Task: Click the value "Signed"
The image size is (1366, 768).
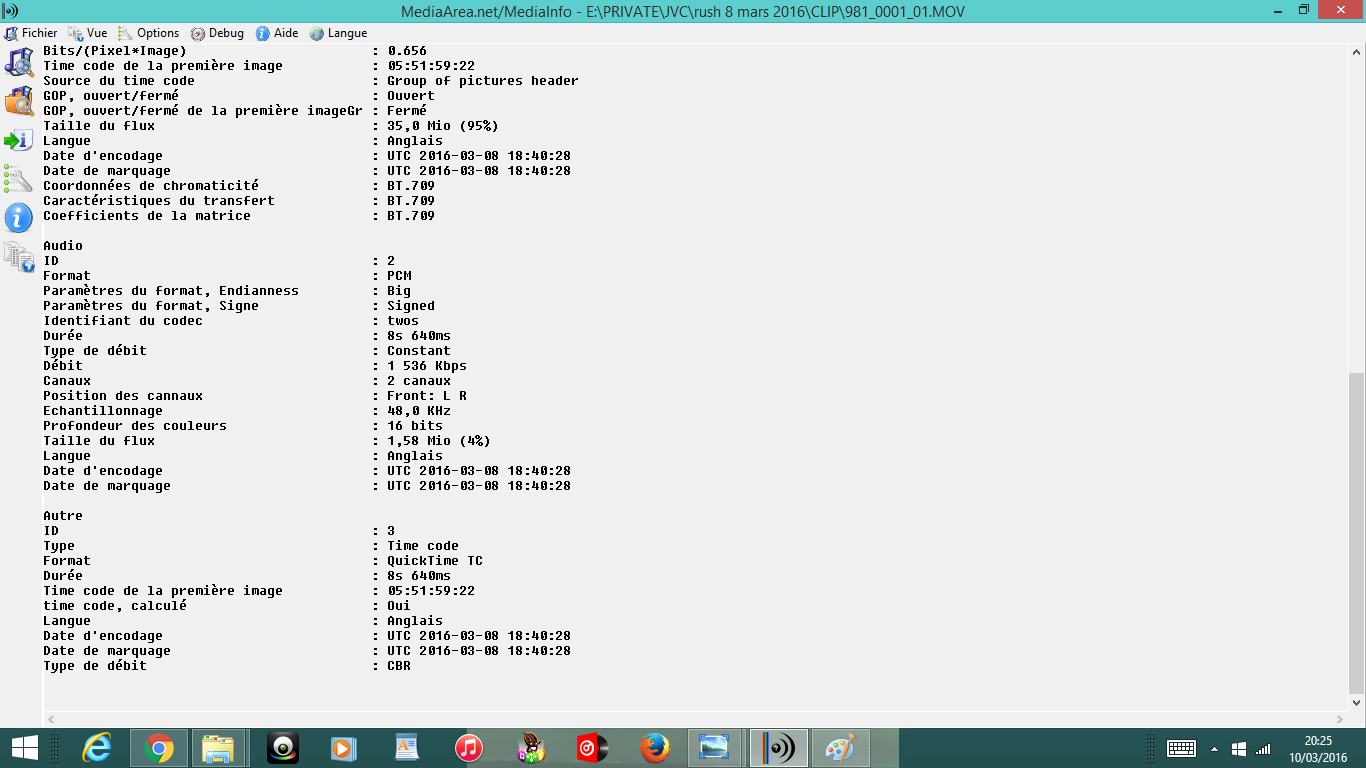Action: [x=411, y=306]
